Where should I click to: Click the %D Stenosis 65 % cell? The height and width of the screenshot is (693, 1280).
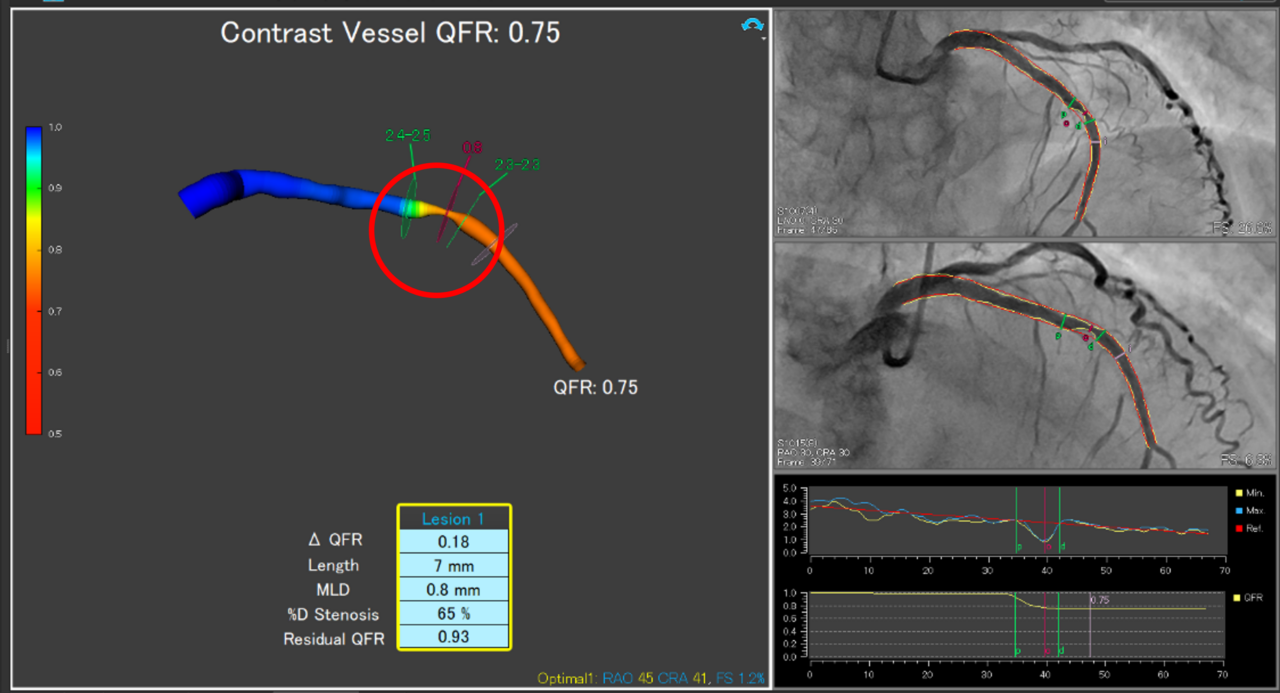453,614
